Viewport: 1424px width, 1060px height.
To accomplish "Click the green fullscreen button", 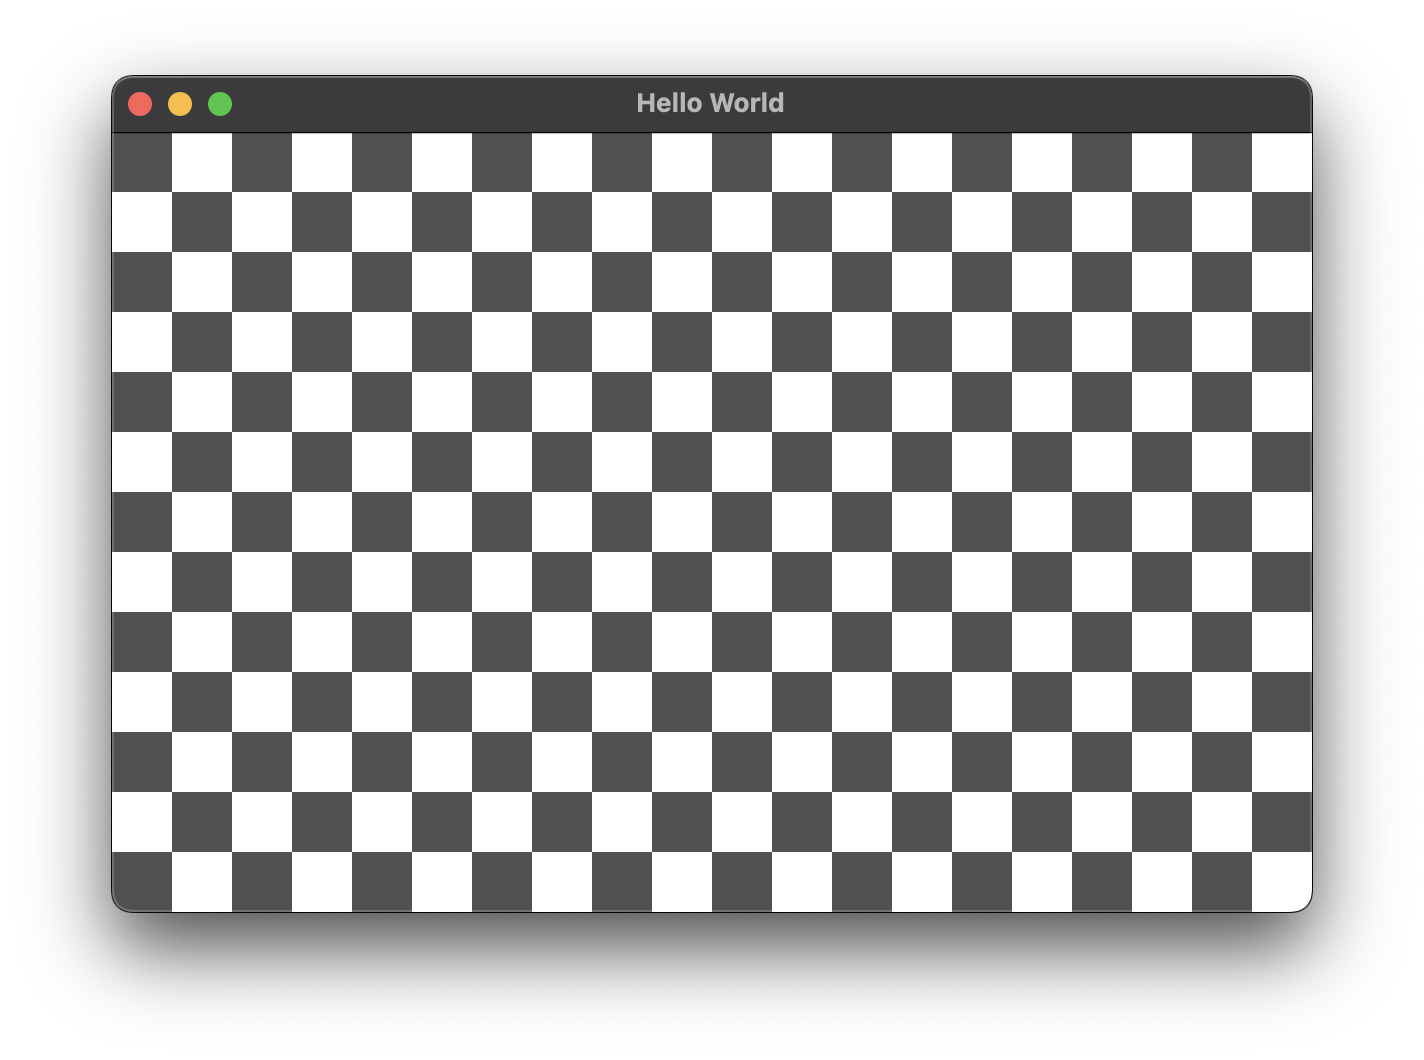I will (x=220, y=103).
